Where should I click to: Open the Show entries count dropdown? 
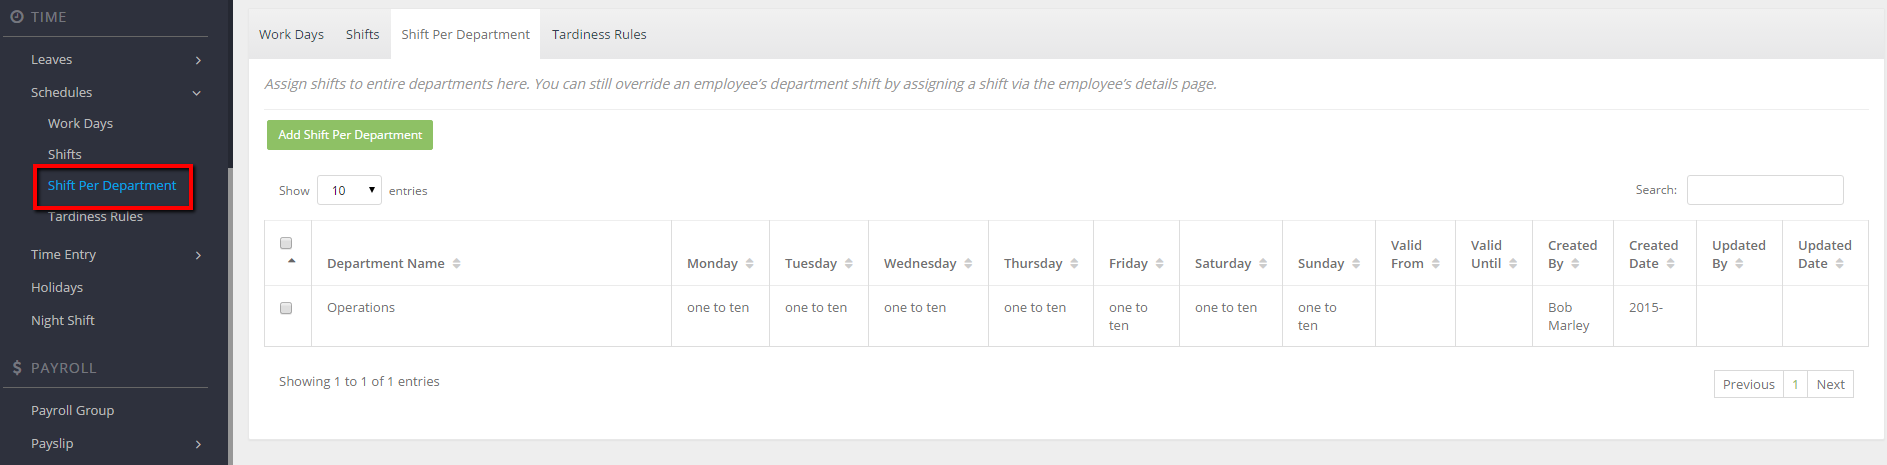click(x=349, y=190)
